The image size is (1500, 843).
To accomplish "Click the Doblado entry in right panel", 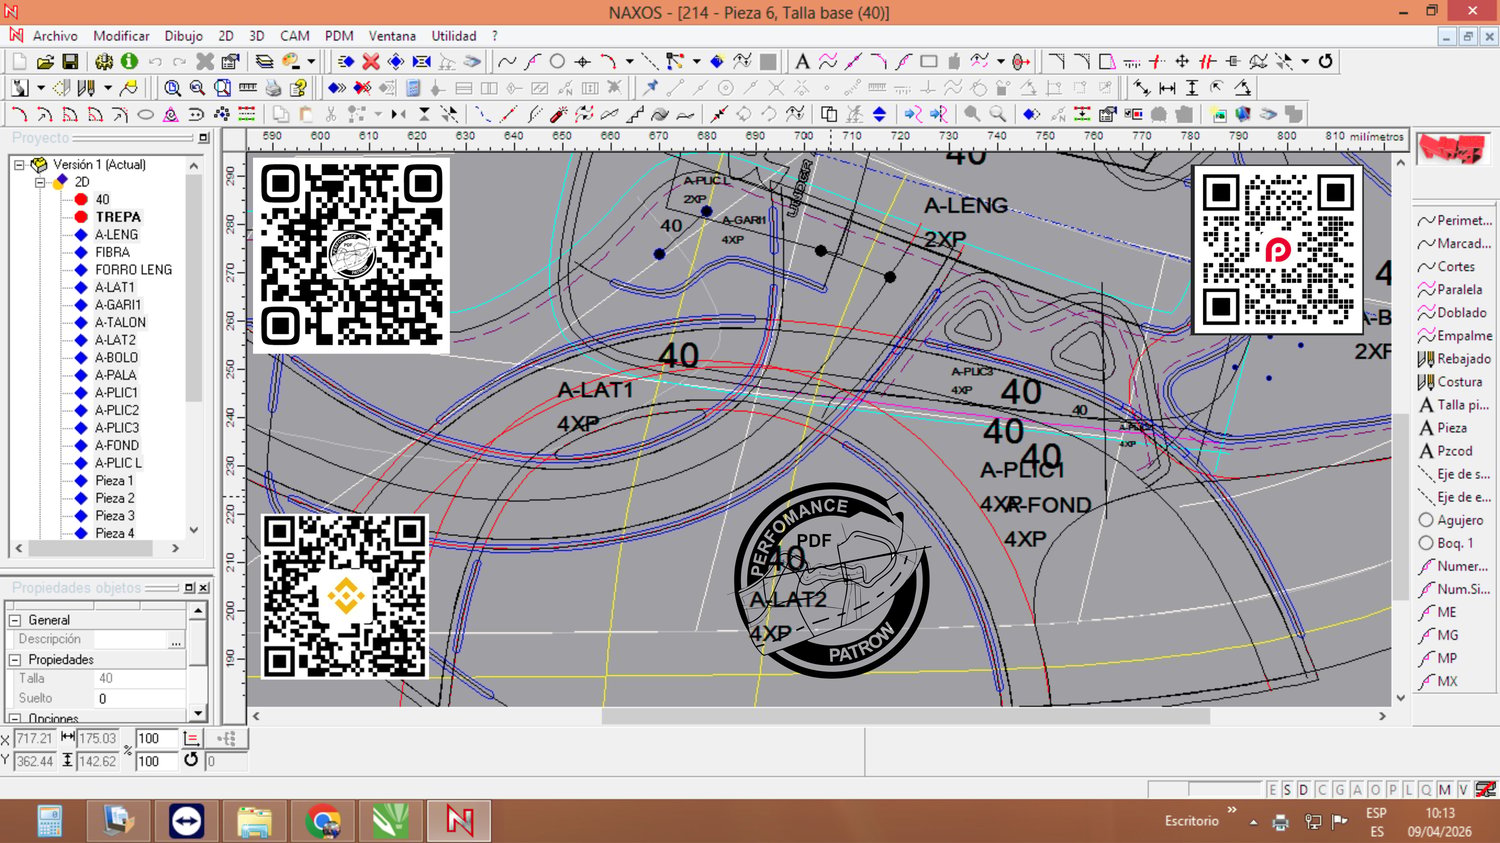I will [1455, 313].
